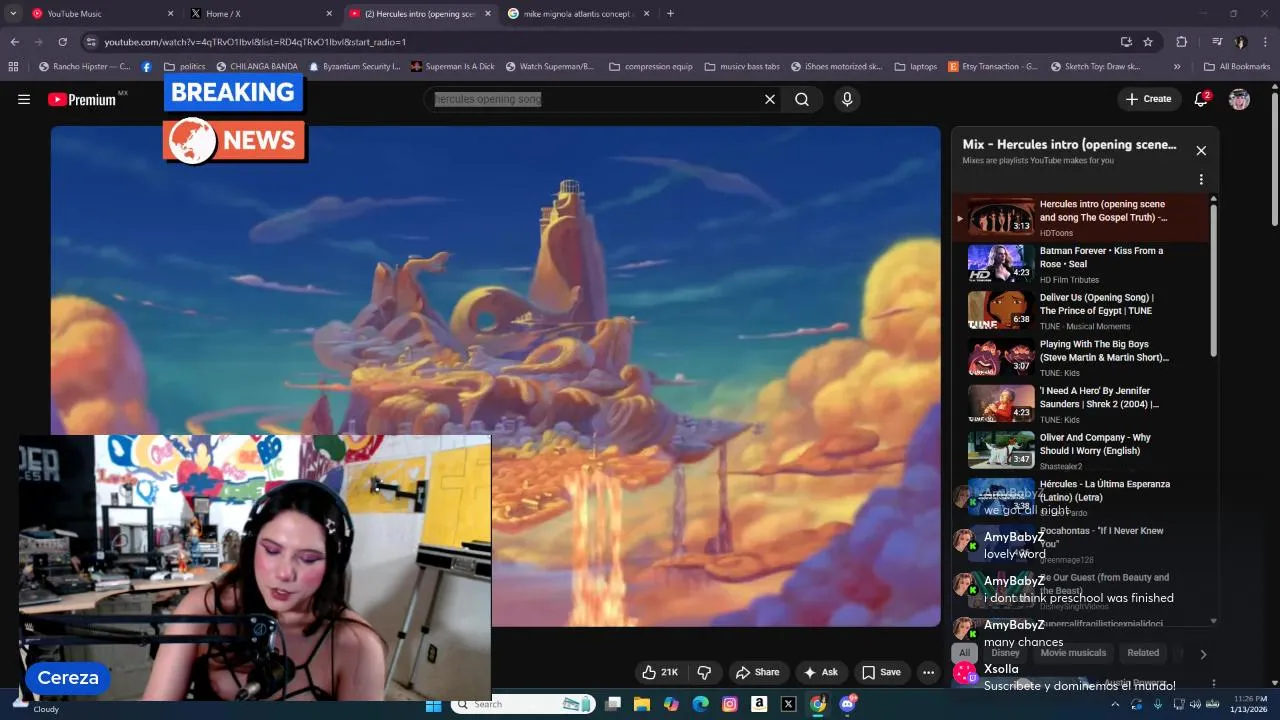Switch to YouTube Music tab
1280x720 pixels.
[x=103, y=14]
